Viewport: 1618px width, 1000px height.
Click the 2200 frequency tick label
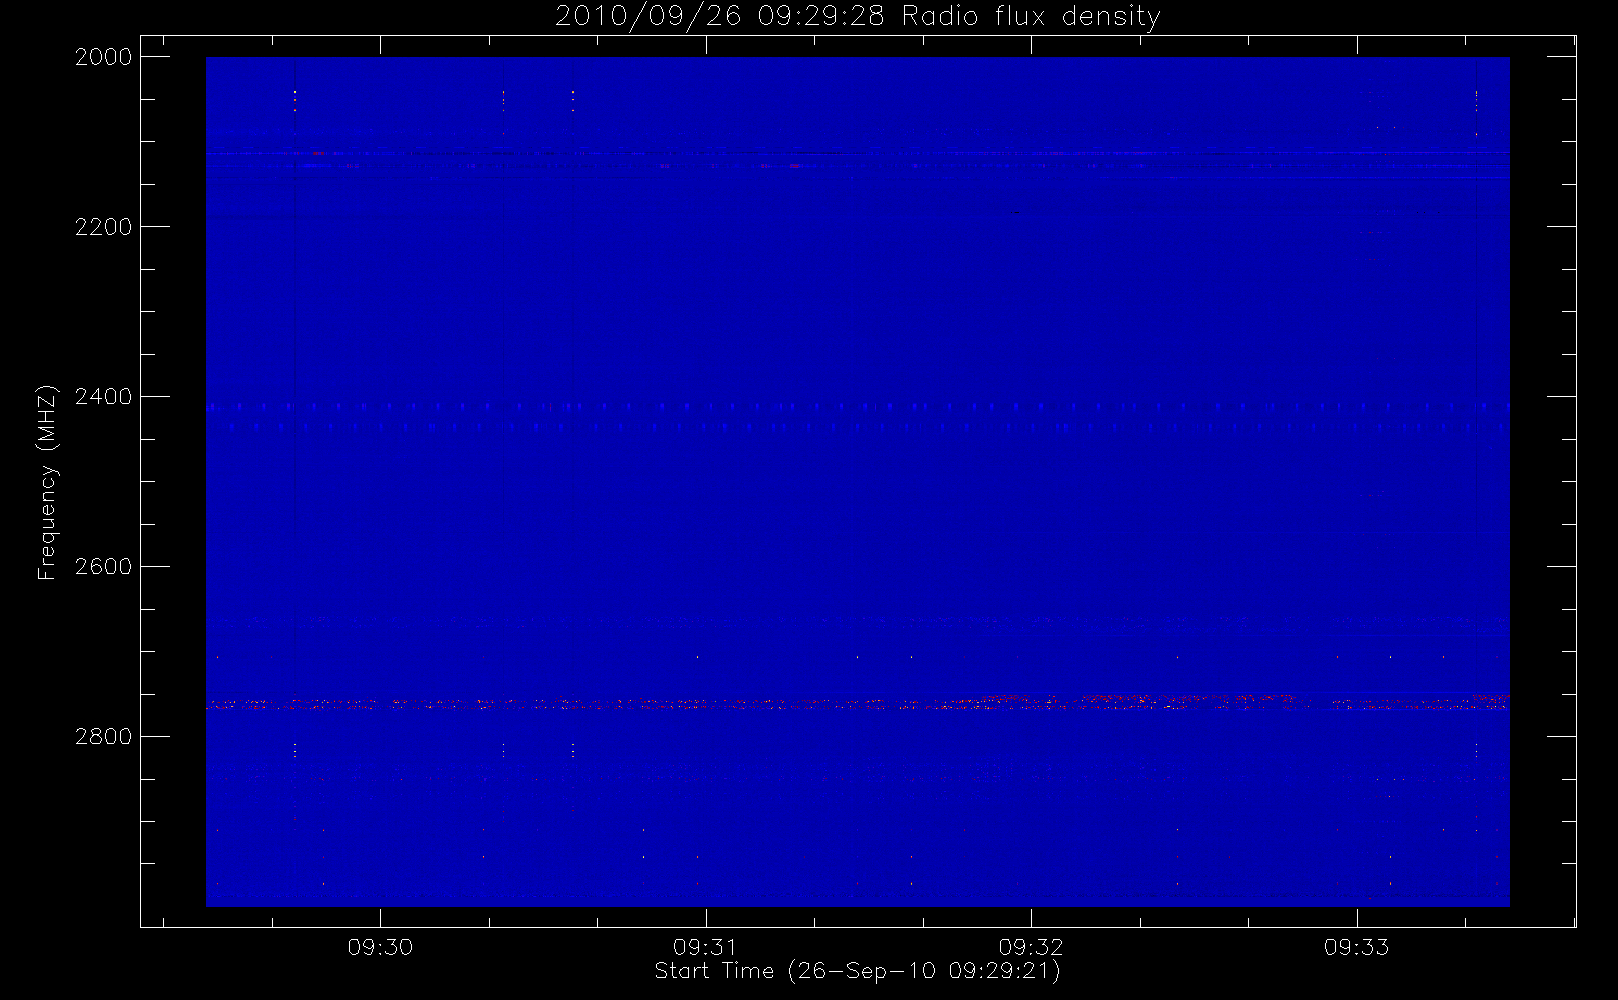pyautogui.click(x=104, y=227)
